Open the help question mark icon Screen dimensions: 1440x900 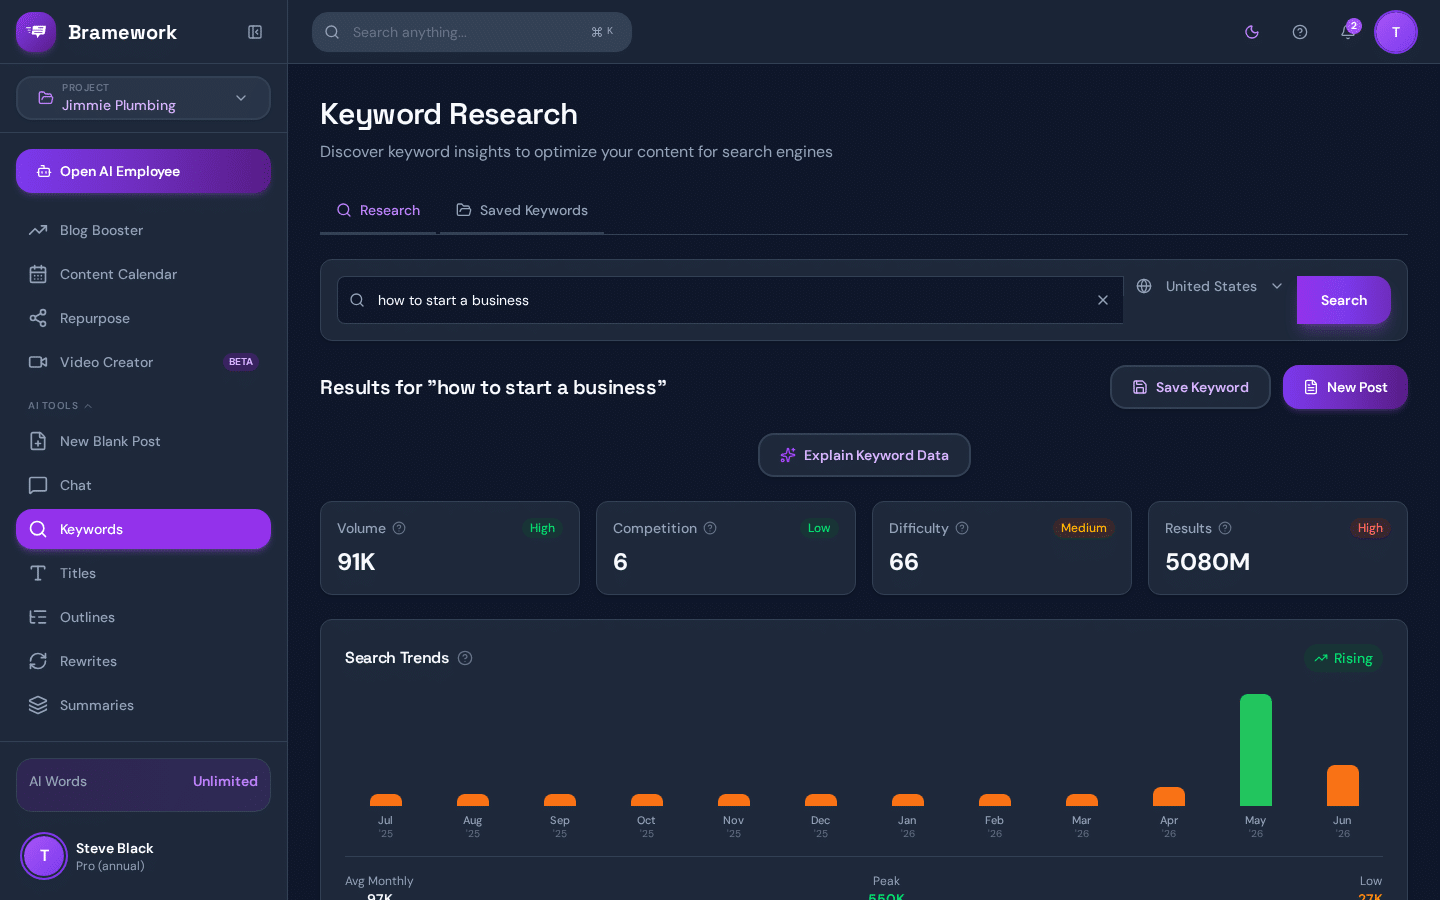tap(1300, 32)
